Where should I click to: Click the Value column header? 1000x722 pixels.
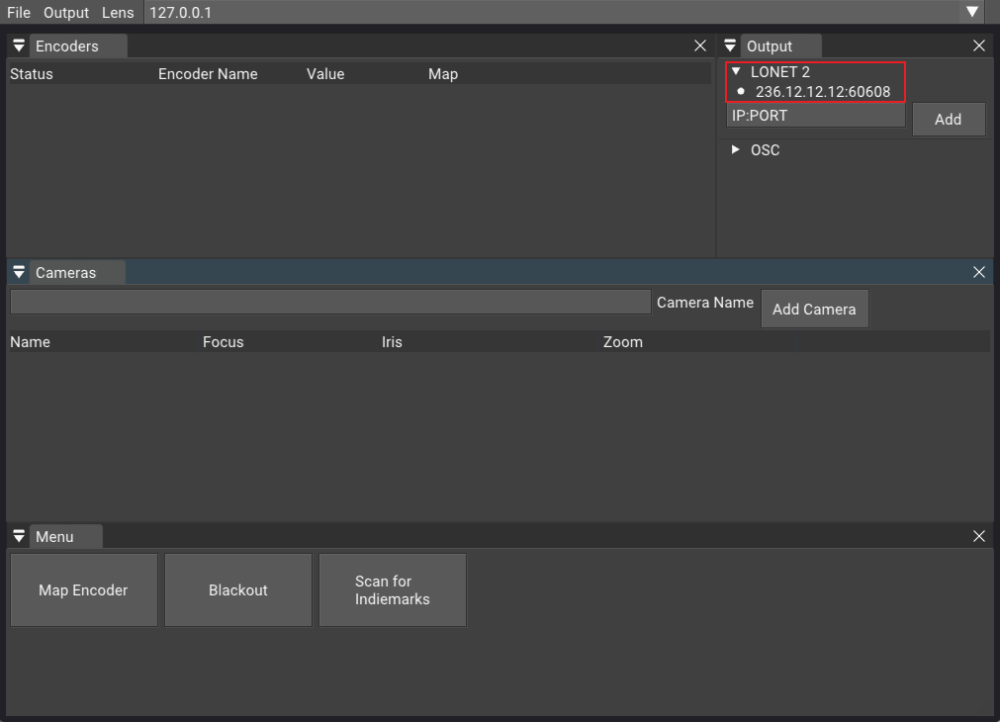pyautogui.click(x=325, y=74)
